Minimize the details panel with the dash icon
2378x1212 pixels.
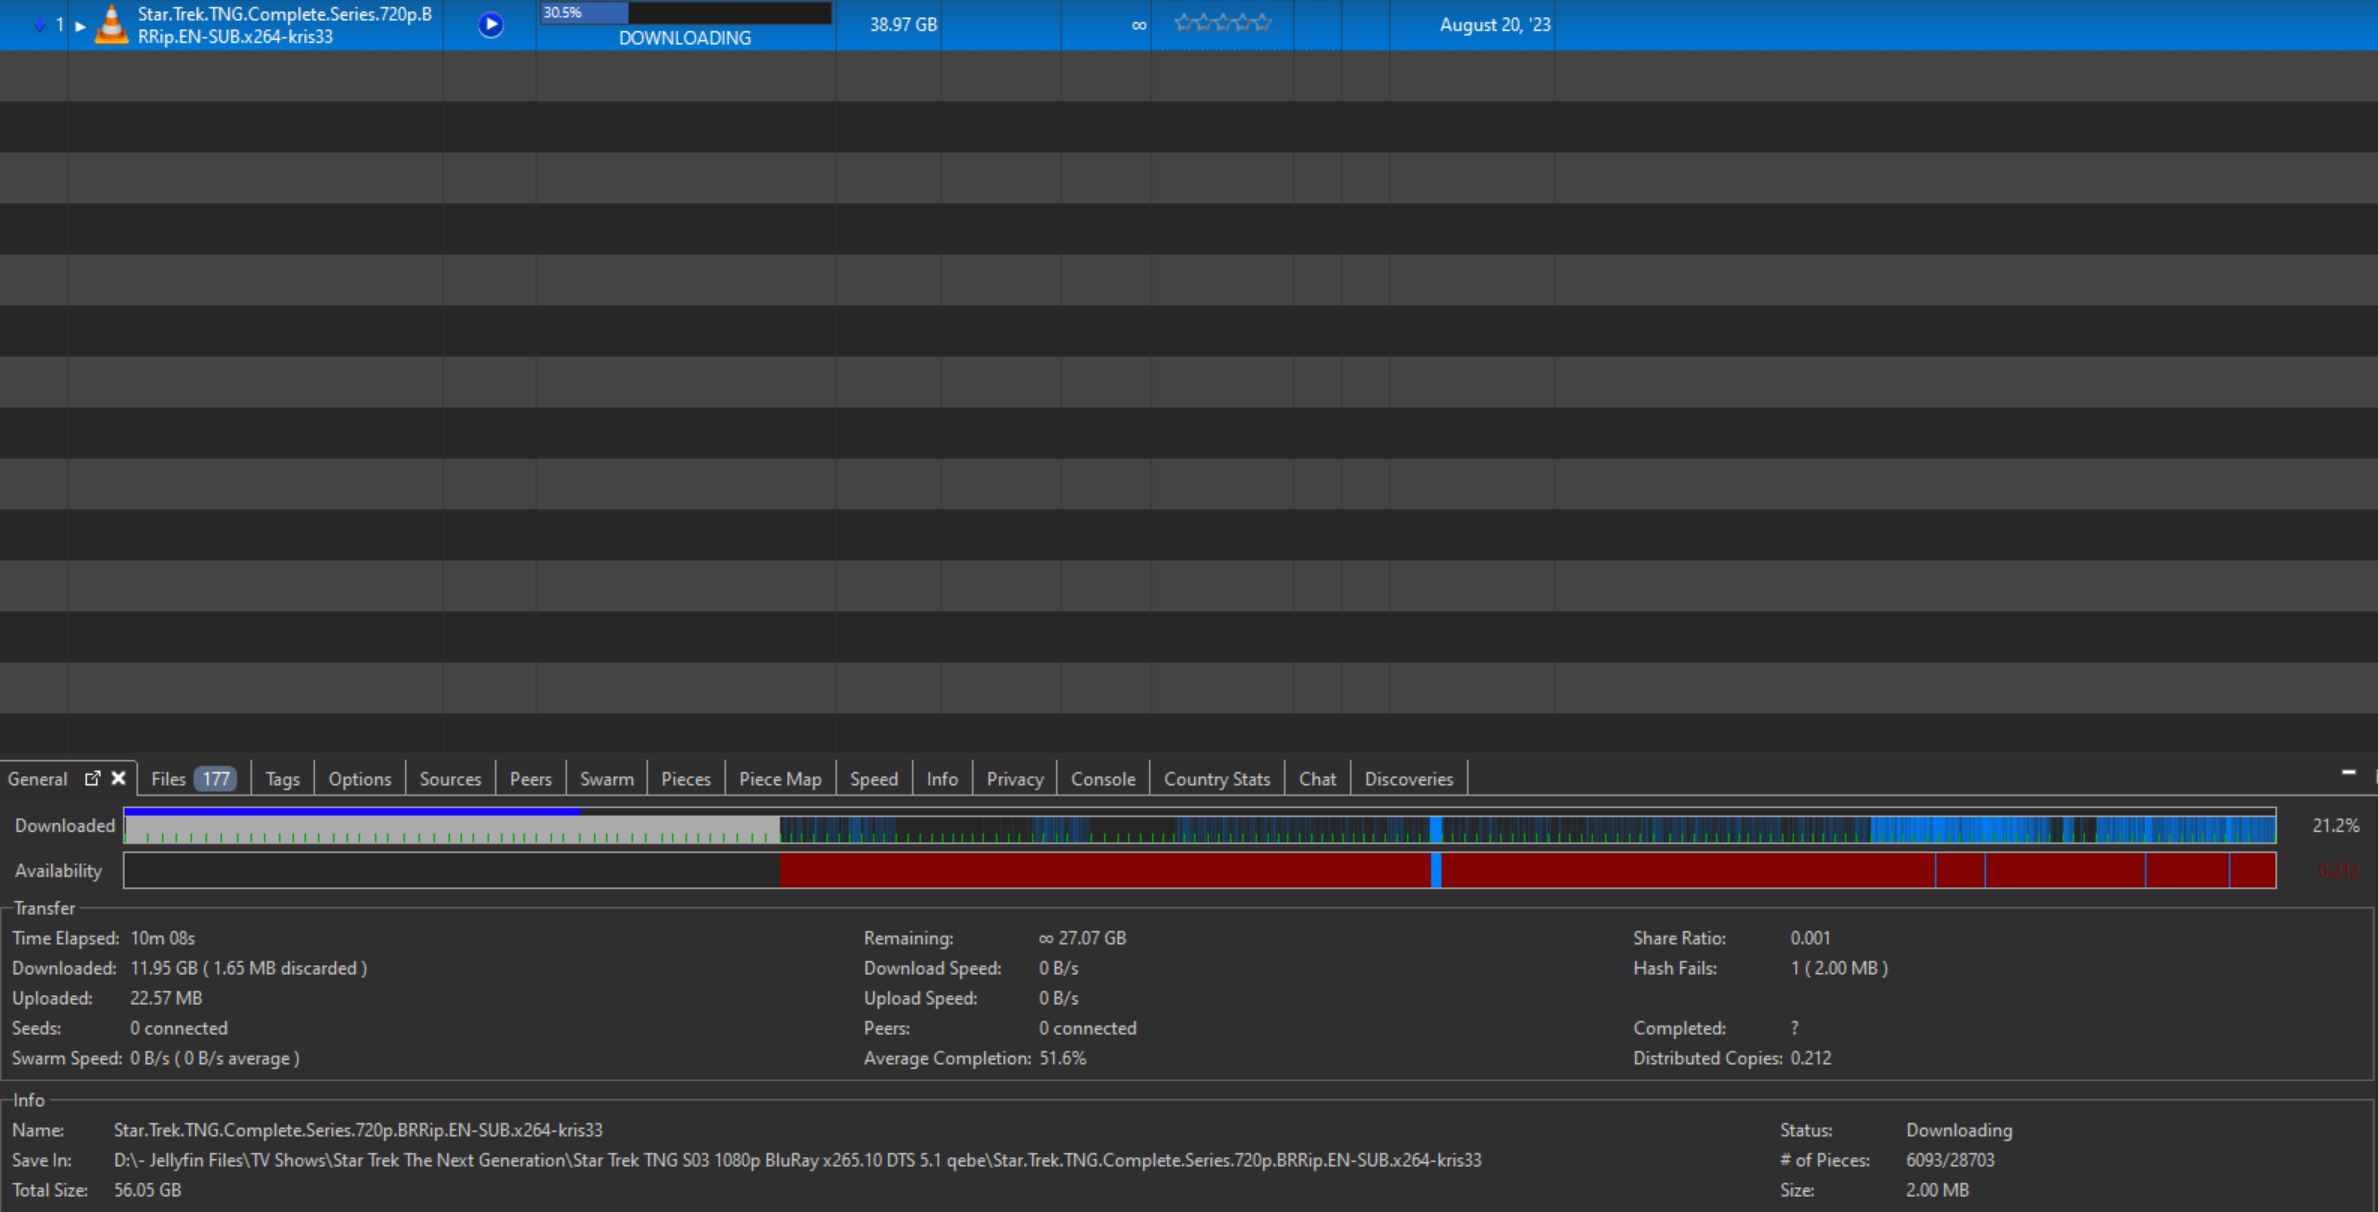point(2348,772)
